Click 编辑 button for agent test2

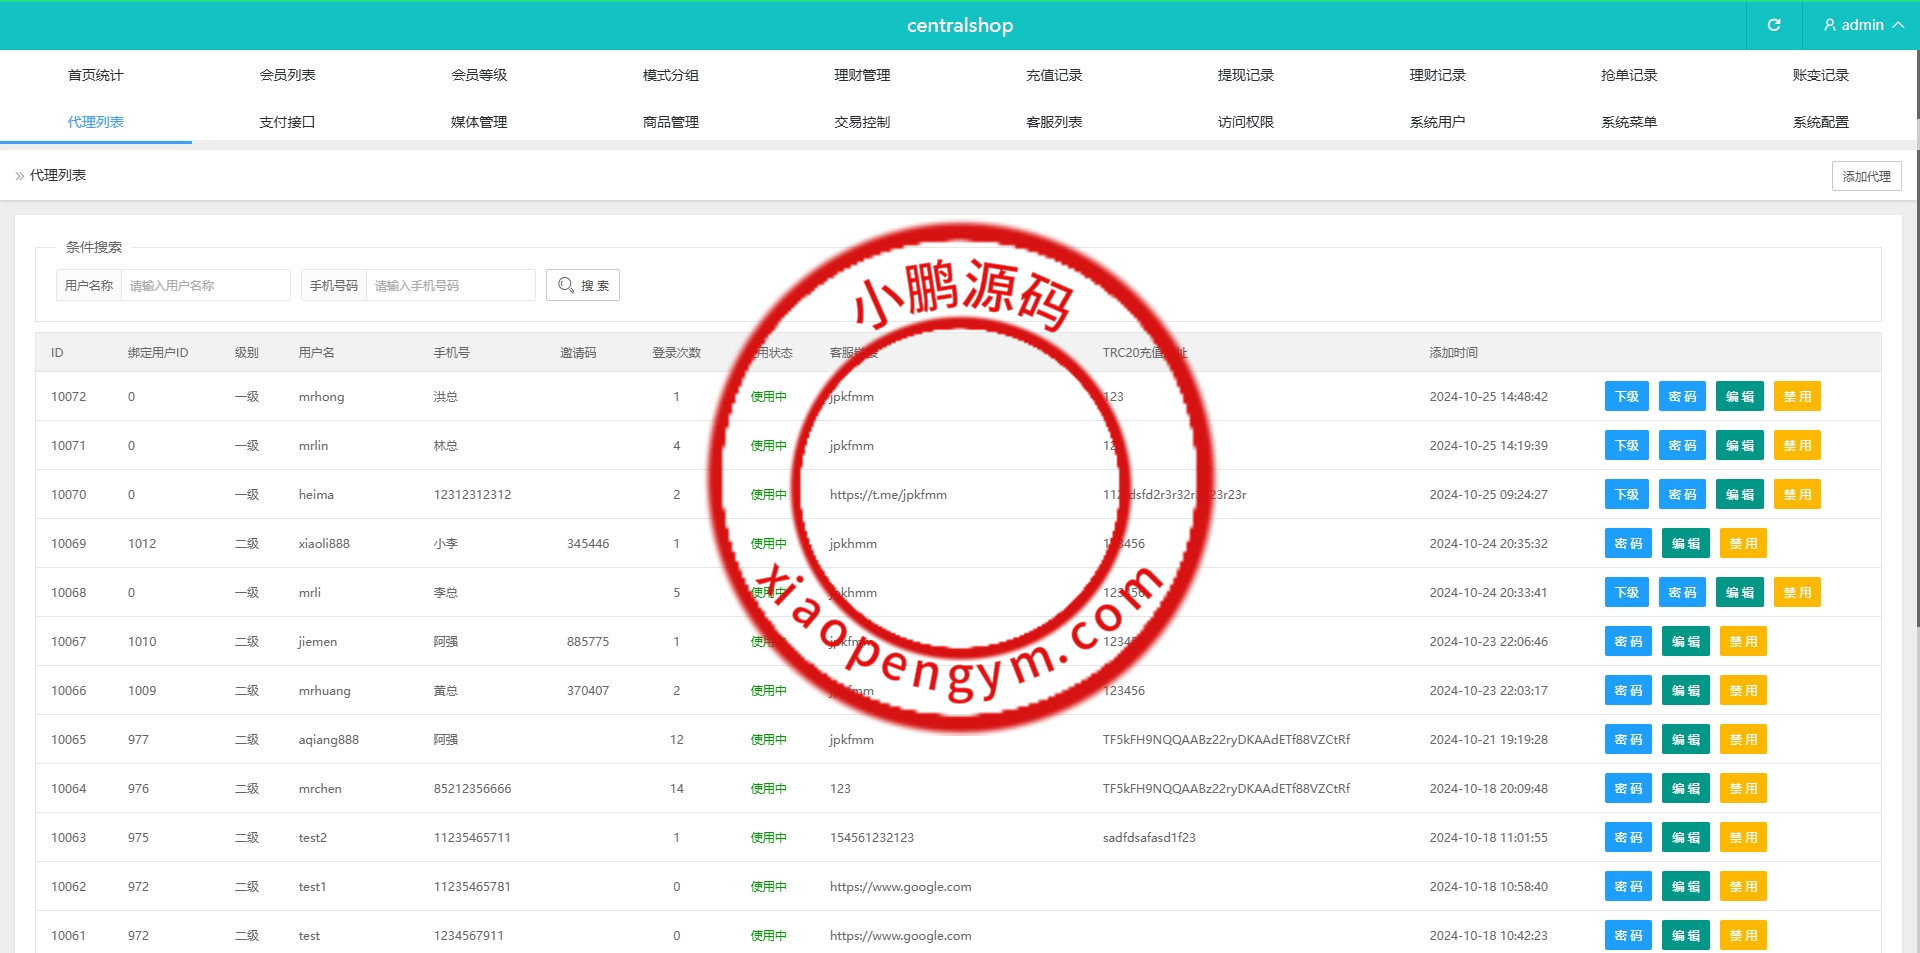coord(1686,837)
